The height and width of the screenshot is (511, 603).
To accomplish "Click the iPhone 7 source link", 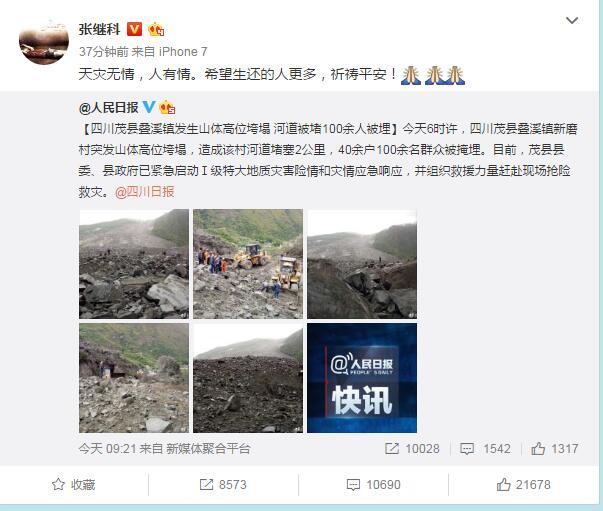I will pyautogui.click(x=183, y=52).
